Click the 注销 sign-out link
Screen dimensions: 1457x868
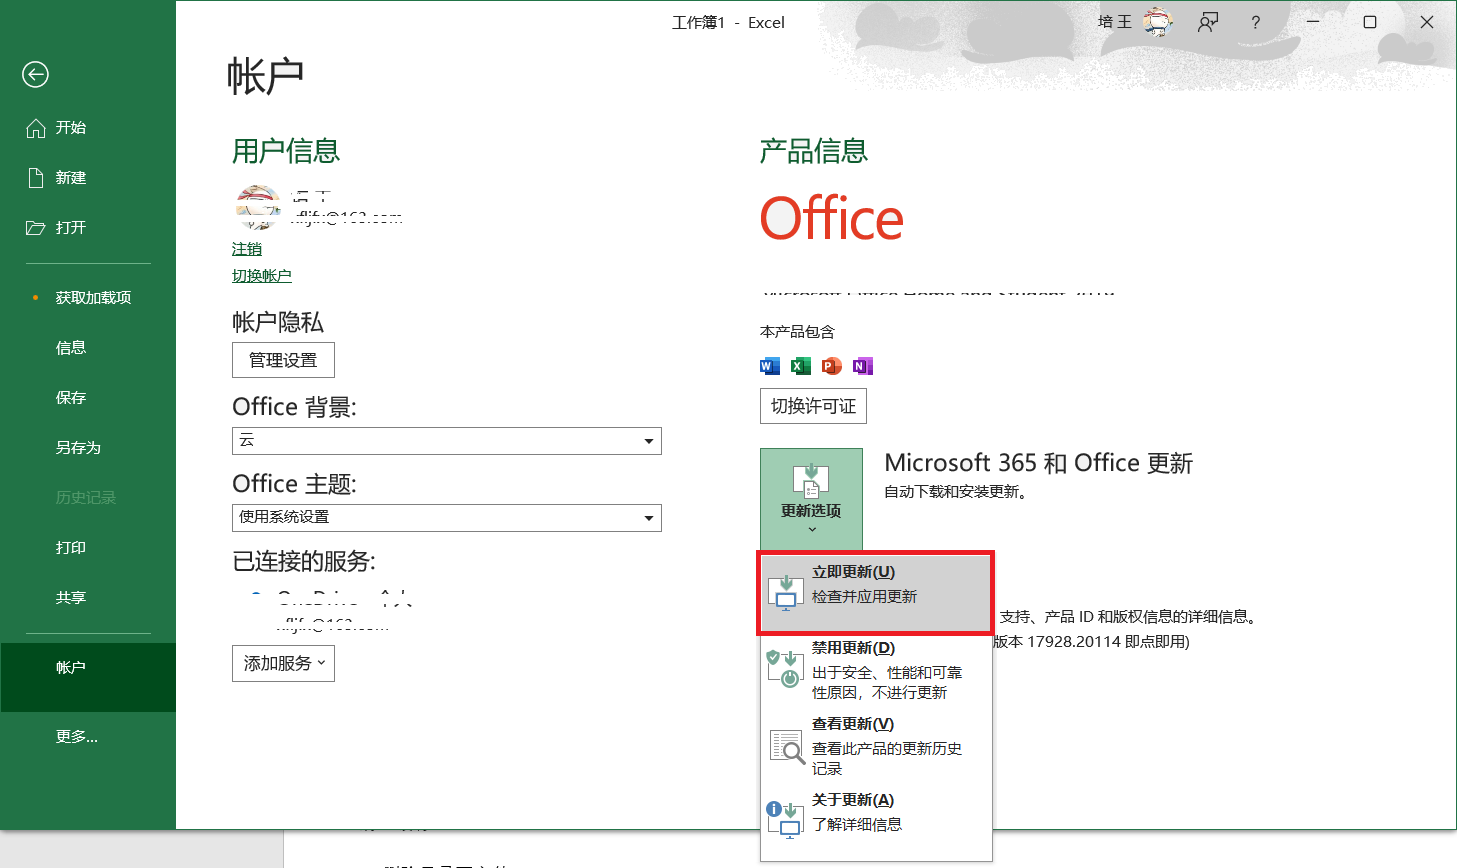[247, 249]
